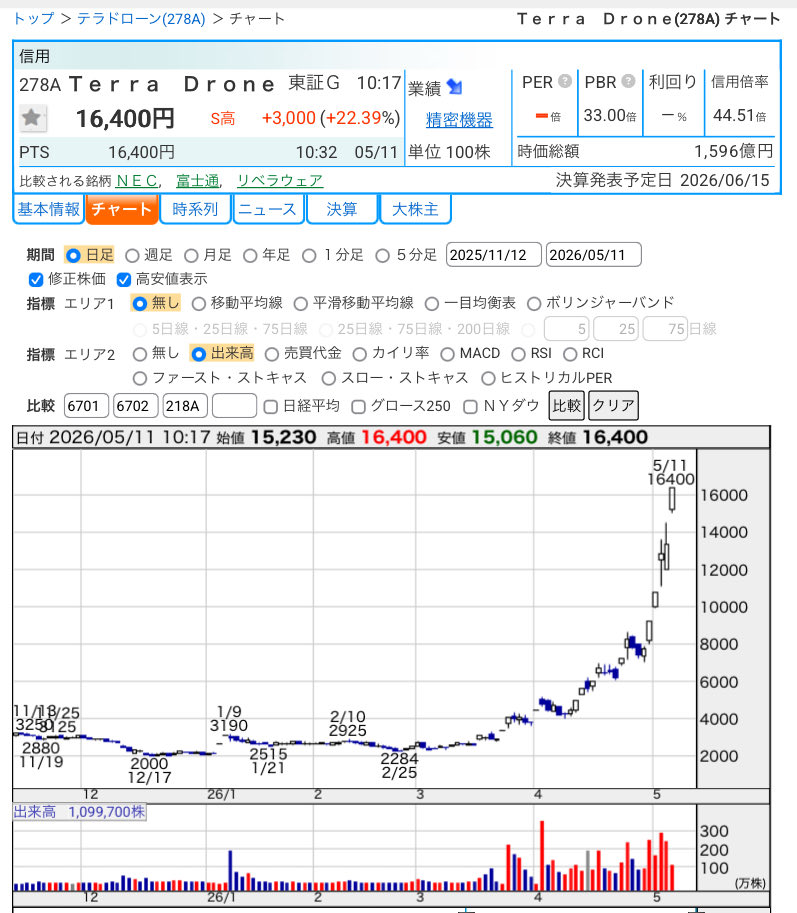Screen dimensions: 797x913
Task: Toggle the 高安値表示 checkbox
Action: 123,279
